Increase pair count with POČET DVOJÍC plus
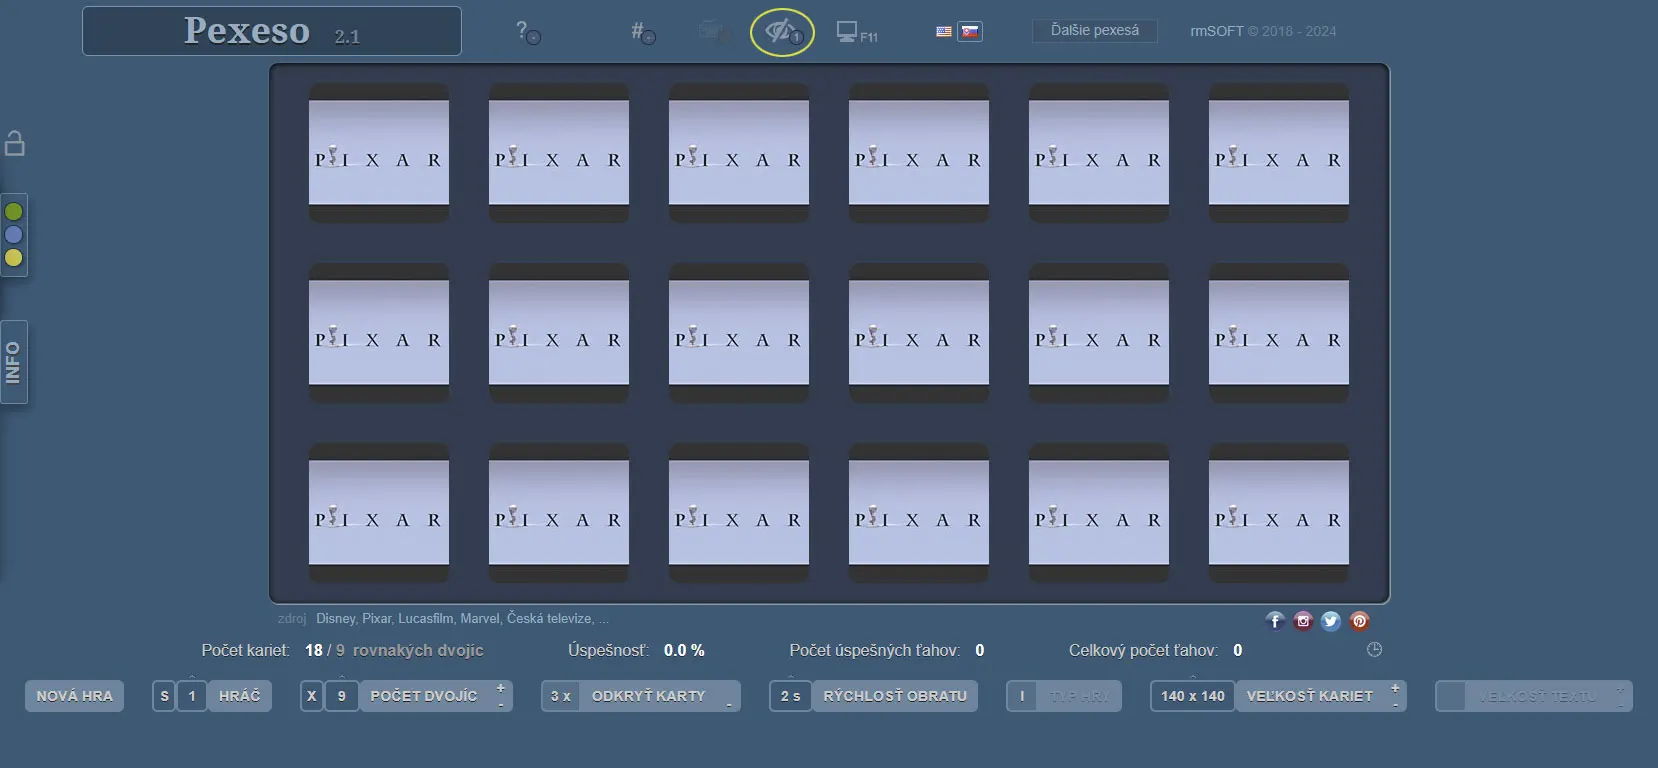This screenshot has width=1658, height=768. coord(500,688)
